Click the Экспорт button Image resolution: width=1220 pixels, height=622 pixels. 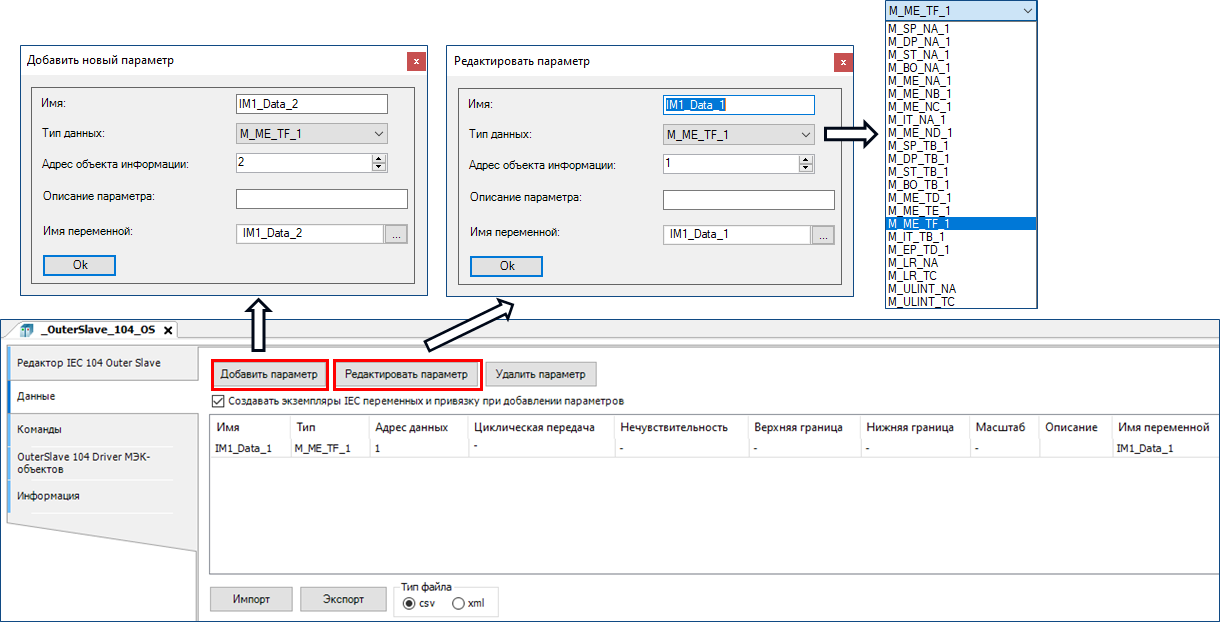pos(343,599)
